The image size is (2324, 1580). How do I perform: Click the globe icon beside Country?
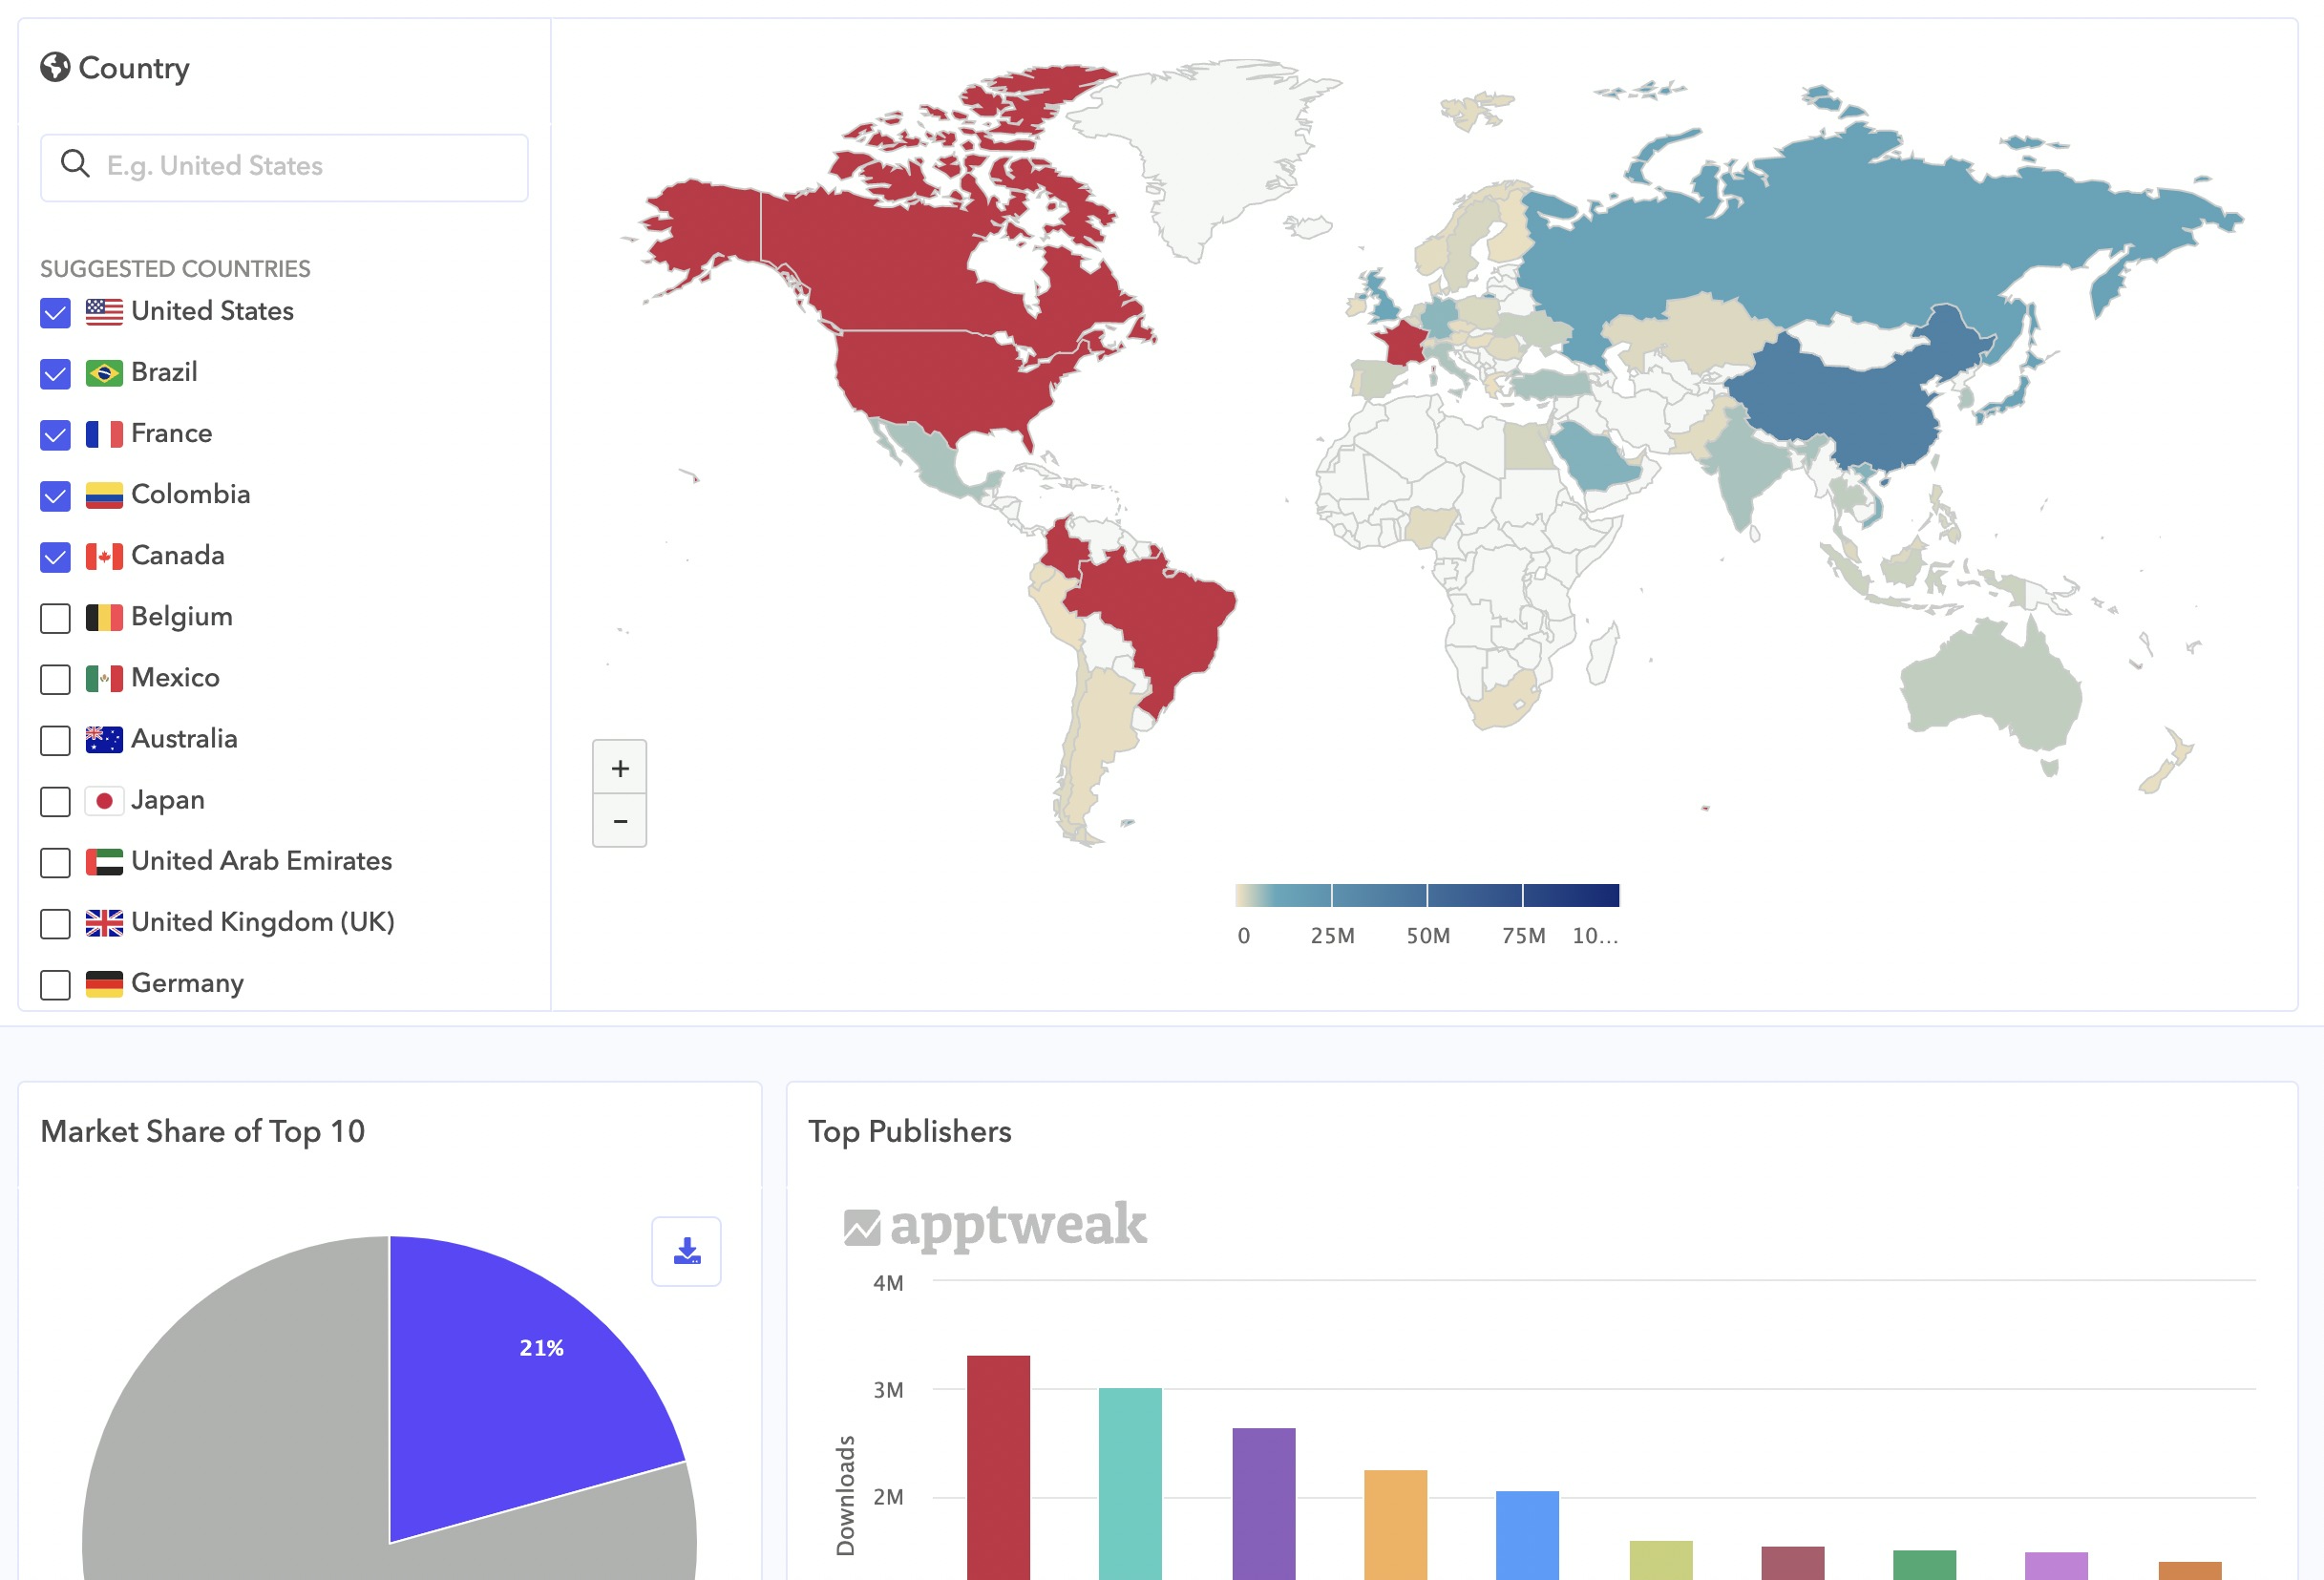pyautogui.click(x=55, y=67)
